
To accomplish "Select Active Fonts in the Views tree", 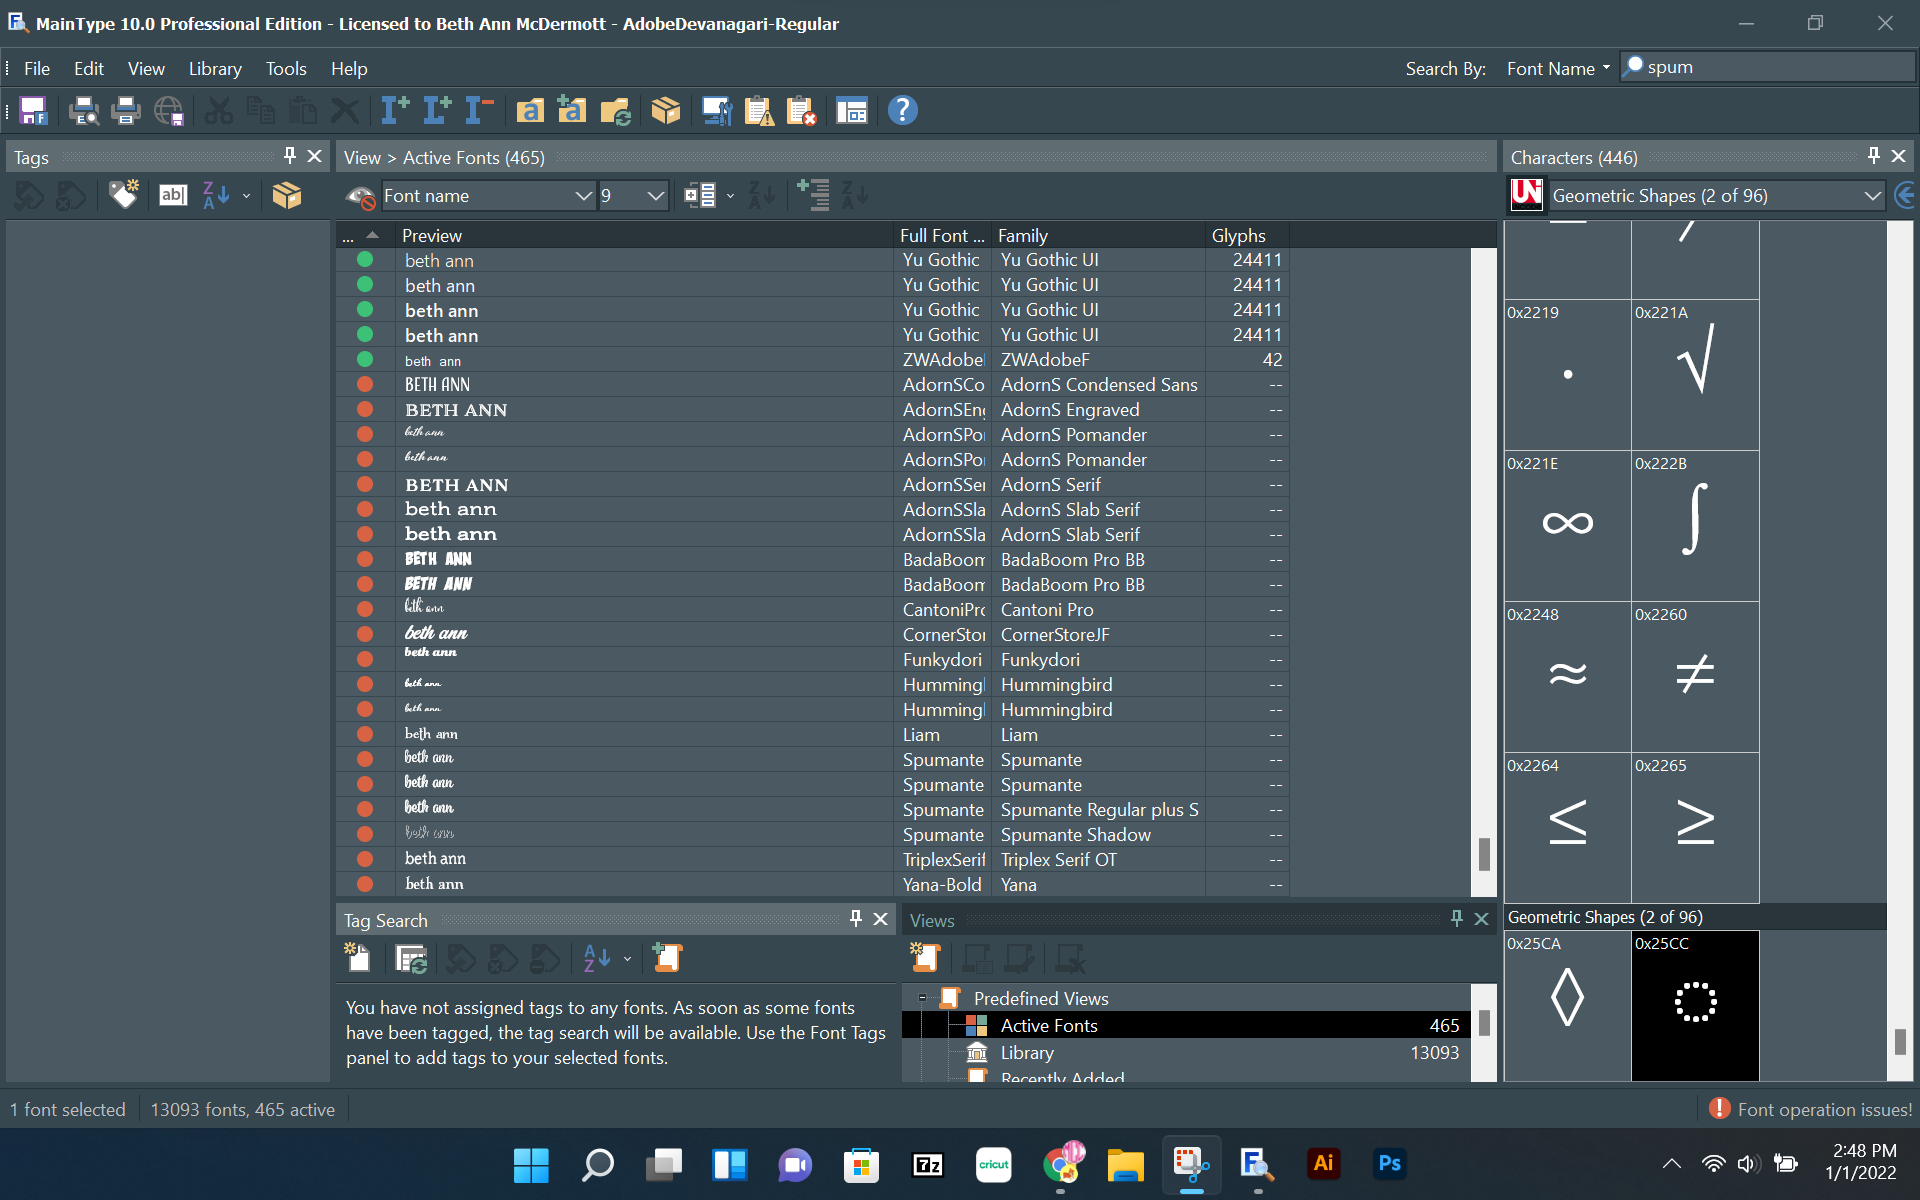I will (1186, 1025).
